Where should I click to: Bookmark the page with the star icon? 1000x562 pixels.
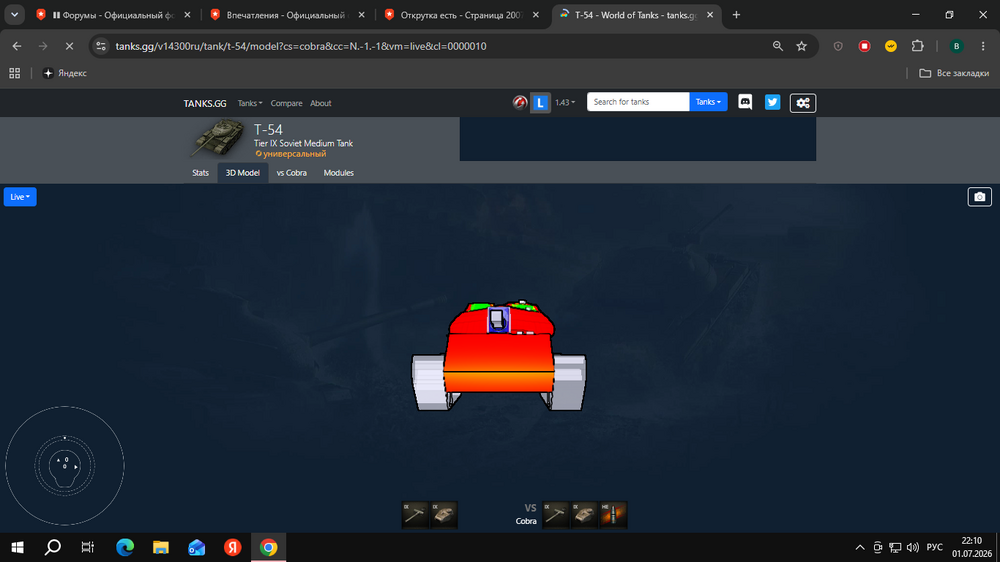(802, 46)
